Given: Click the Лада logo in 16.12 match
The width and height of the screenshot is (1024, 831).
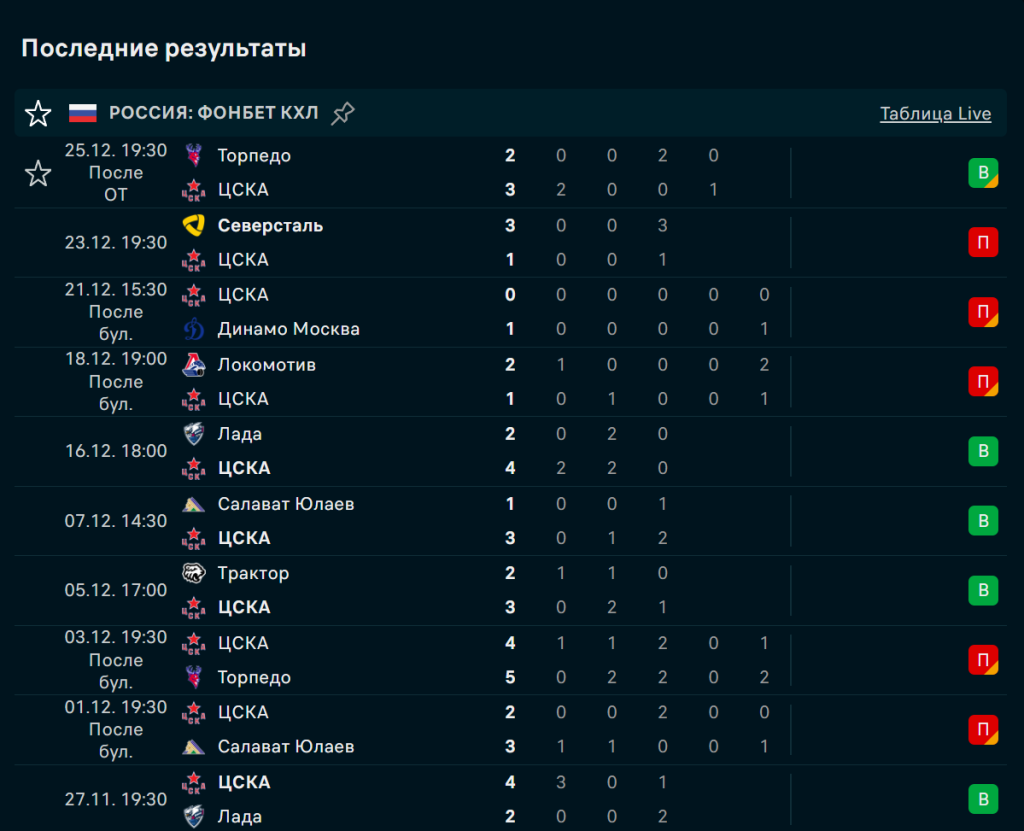Looking at the screenshot, I should pyautogui.click(x=194, y=435).
